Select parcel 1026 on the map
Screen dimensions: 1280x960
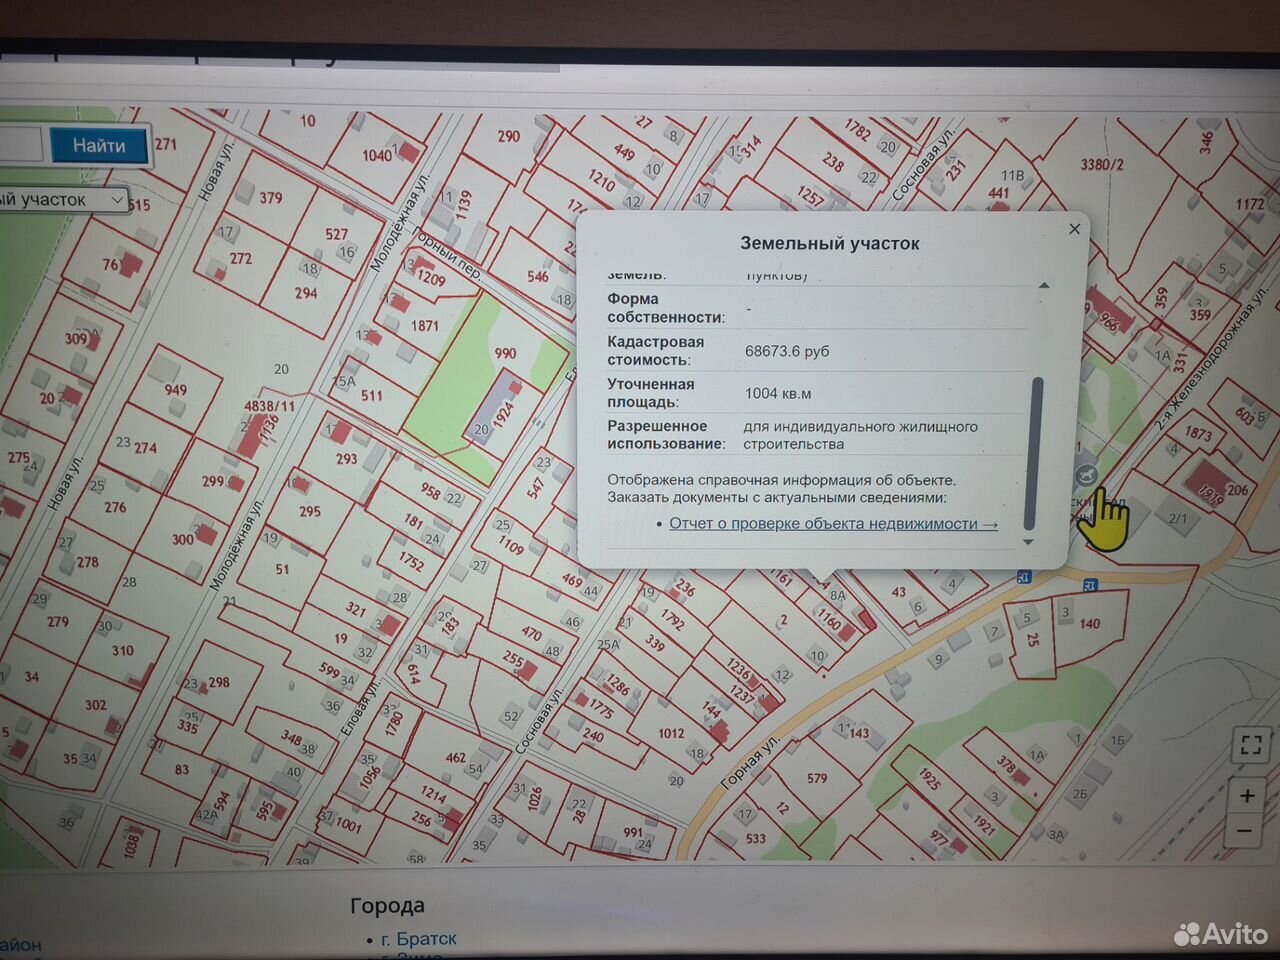tap(535, 799)
